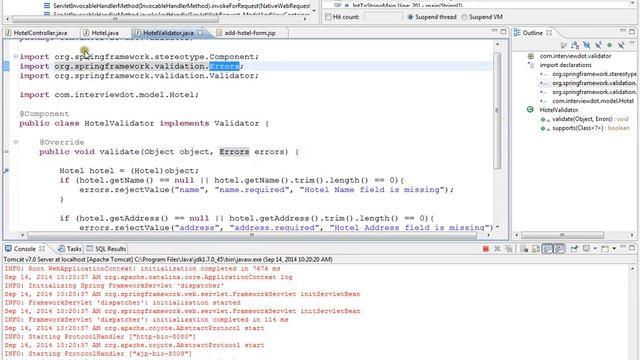Toggle Show Console When Standard Error Changes
Screen dimensions: 640x360
tap(559, 249)
